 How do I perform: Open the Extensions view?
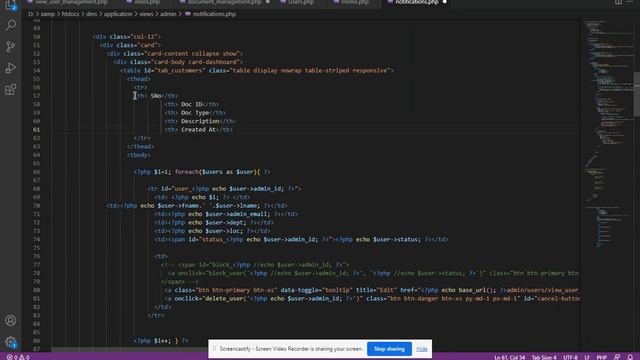pos(11,89)
